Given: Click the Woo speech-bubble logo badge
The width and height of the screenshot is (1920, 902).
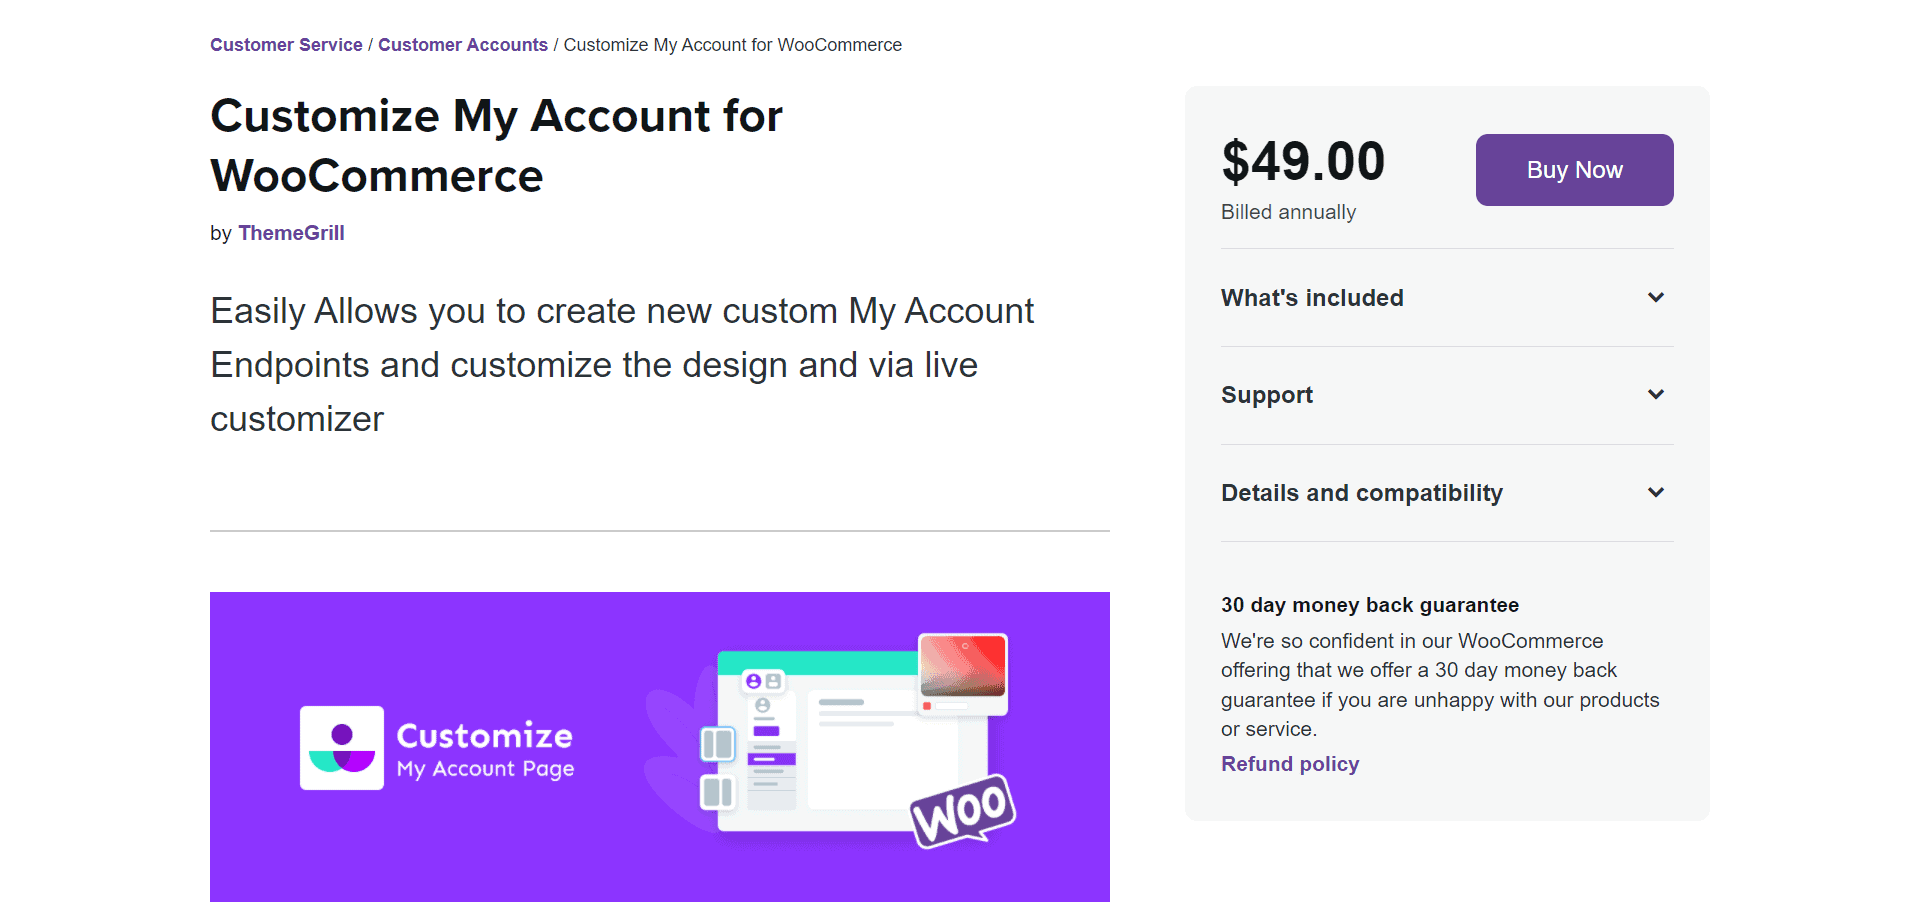Looking at the screenshot, I should click(963, 811).
